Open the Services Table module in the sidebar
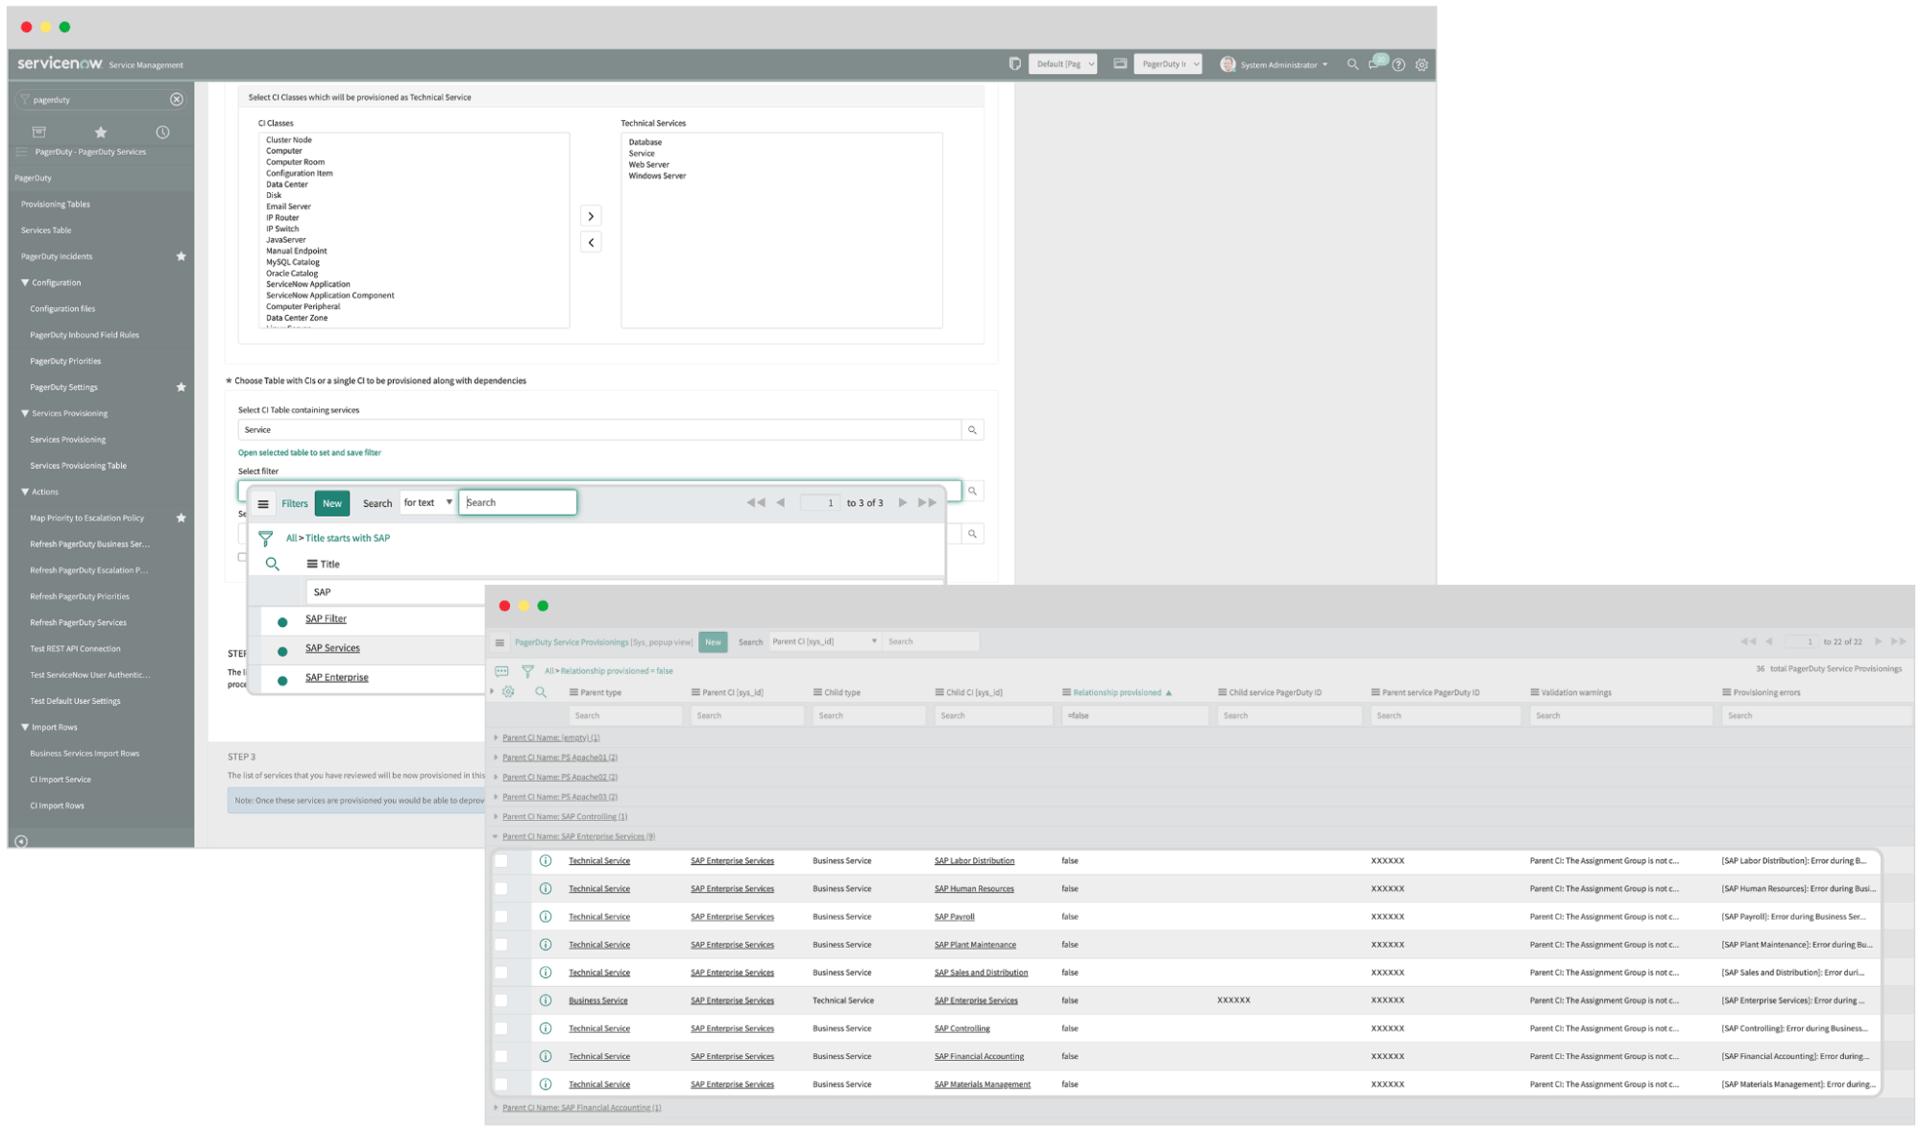1920x1132 pixels. (45, 230)
